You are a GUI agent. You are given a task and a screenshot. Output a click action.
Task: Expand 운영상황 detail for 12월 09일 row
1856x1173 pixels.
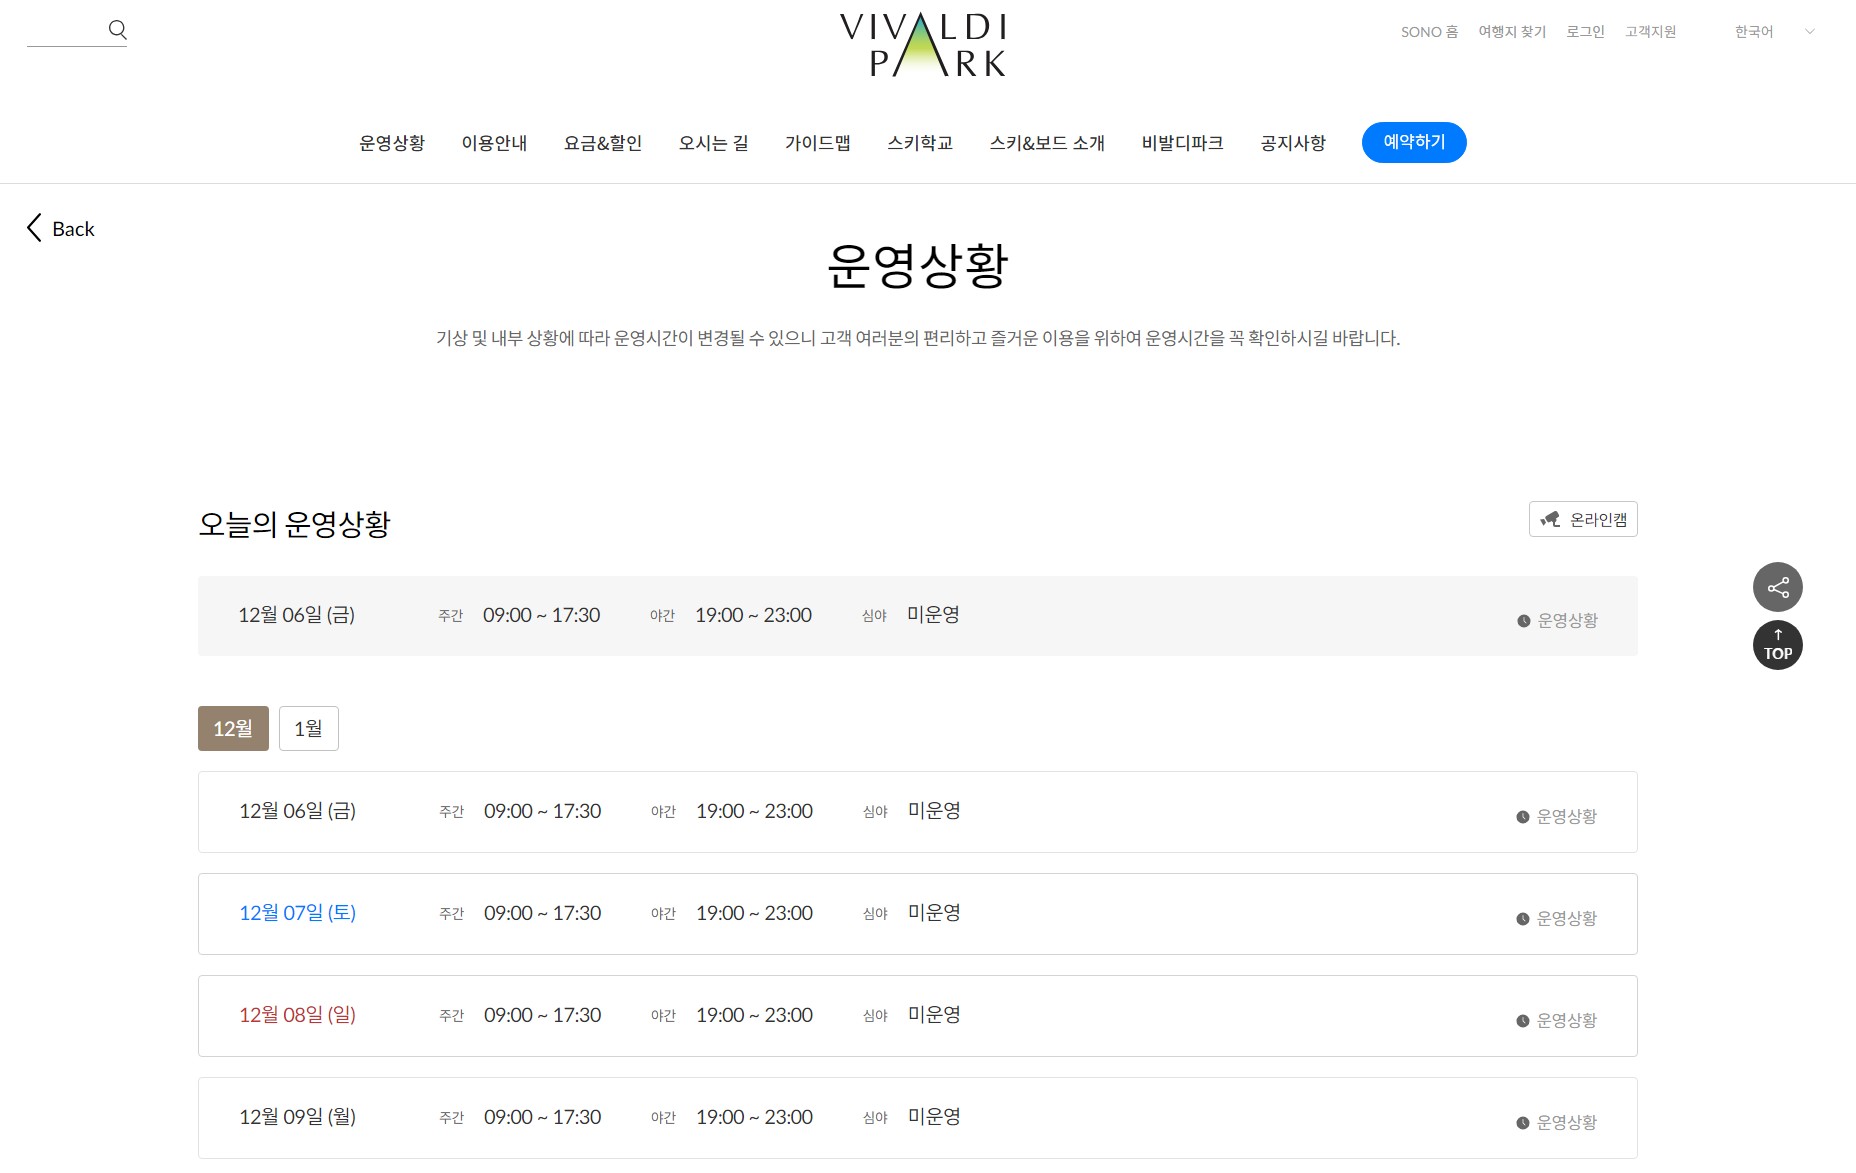pyautogui.click(x=1556, y=1121)
